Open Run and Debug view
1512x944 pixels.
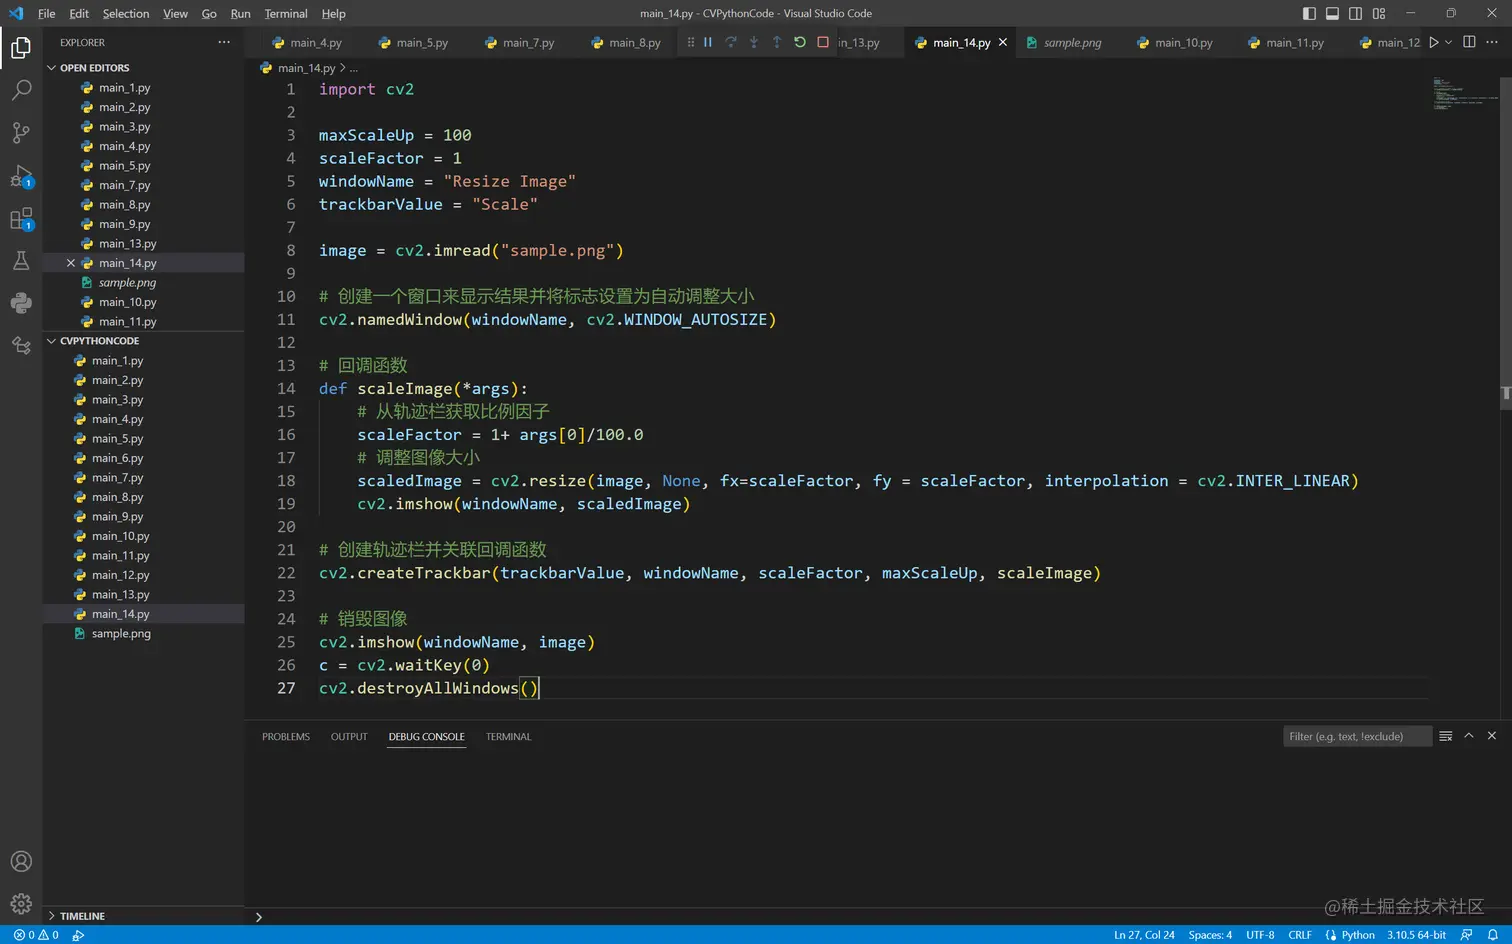[x=21, y=177]
